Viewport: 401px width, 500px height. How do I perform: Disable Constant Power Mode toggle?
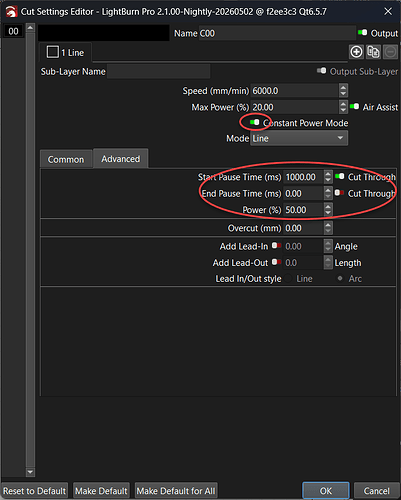click(x=255, y=122)
